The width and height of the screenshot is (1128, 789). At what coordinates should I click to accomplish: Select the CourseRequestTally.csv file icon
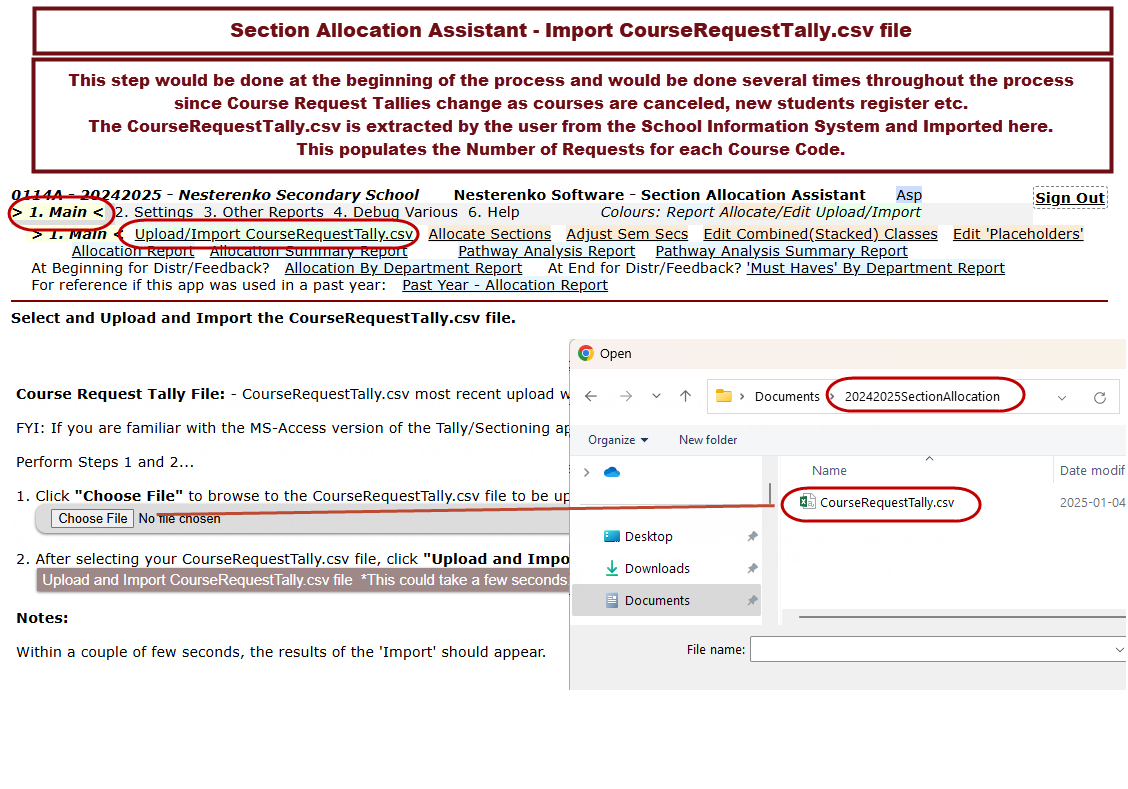click(807, 503)
